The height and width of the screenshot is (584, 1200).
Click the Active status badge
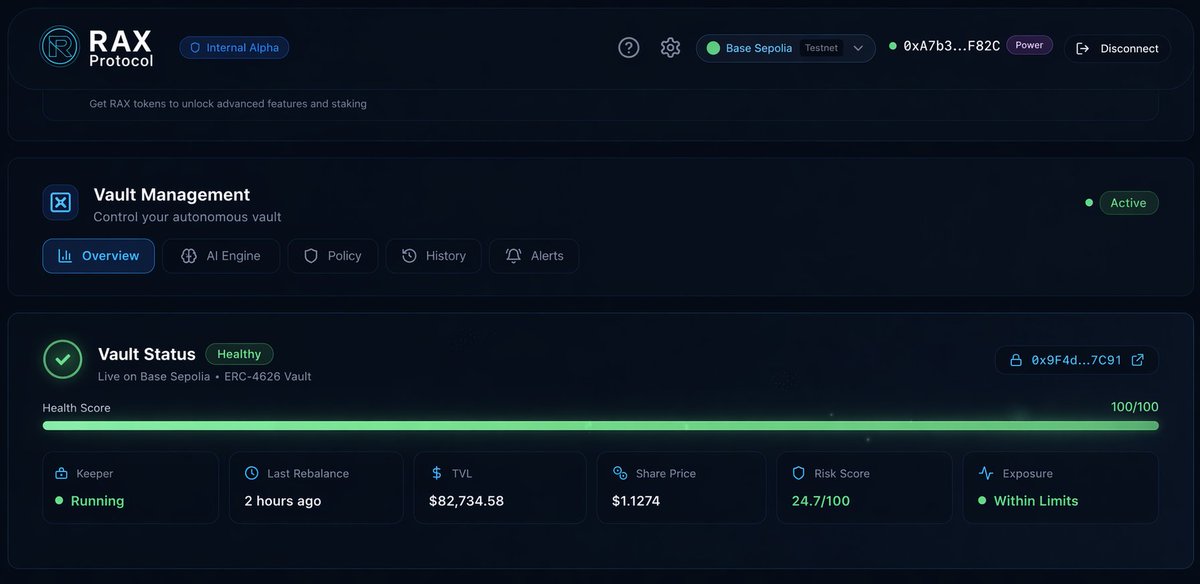tap(1128, 202)
